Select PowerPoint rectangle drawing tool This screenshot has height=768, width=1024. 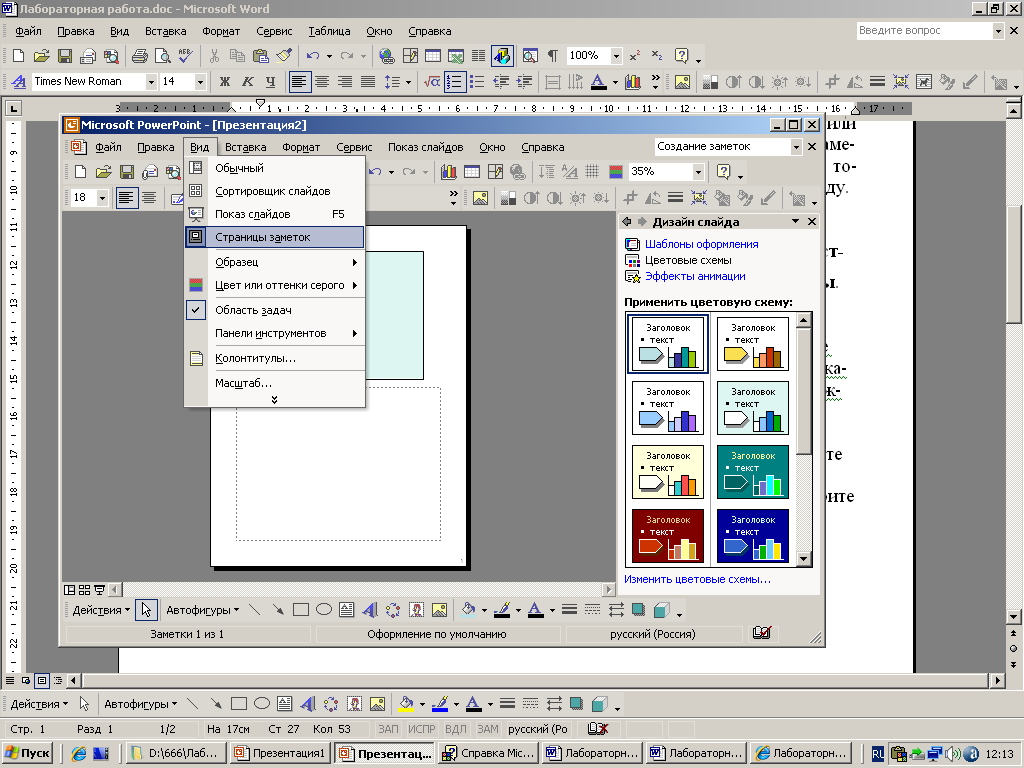pyautogui.click(x=300, y=610)
